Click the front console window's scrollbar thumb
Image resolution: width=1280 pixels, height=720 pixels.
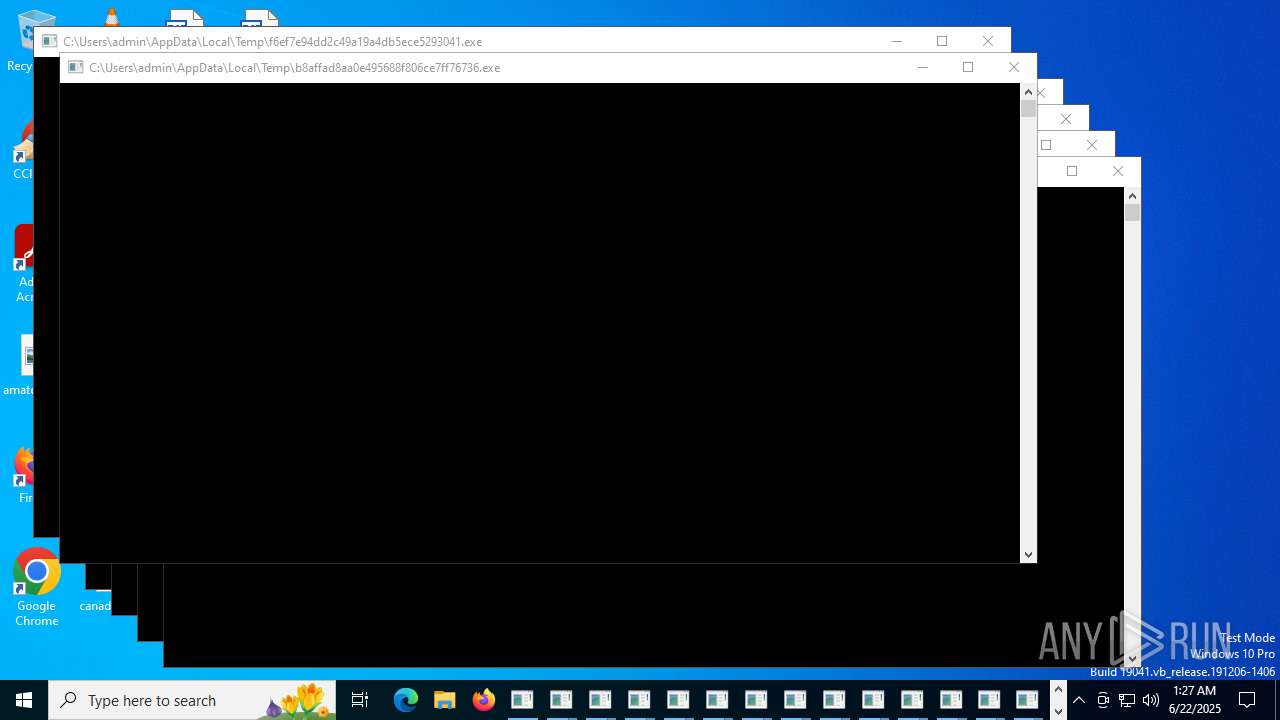point(1028,109)
